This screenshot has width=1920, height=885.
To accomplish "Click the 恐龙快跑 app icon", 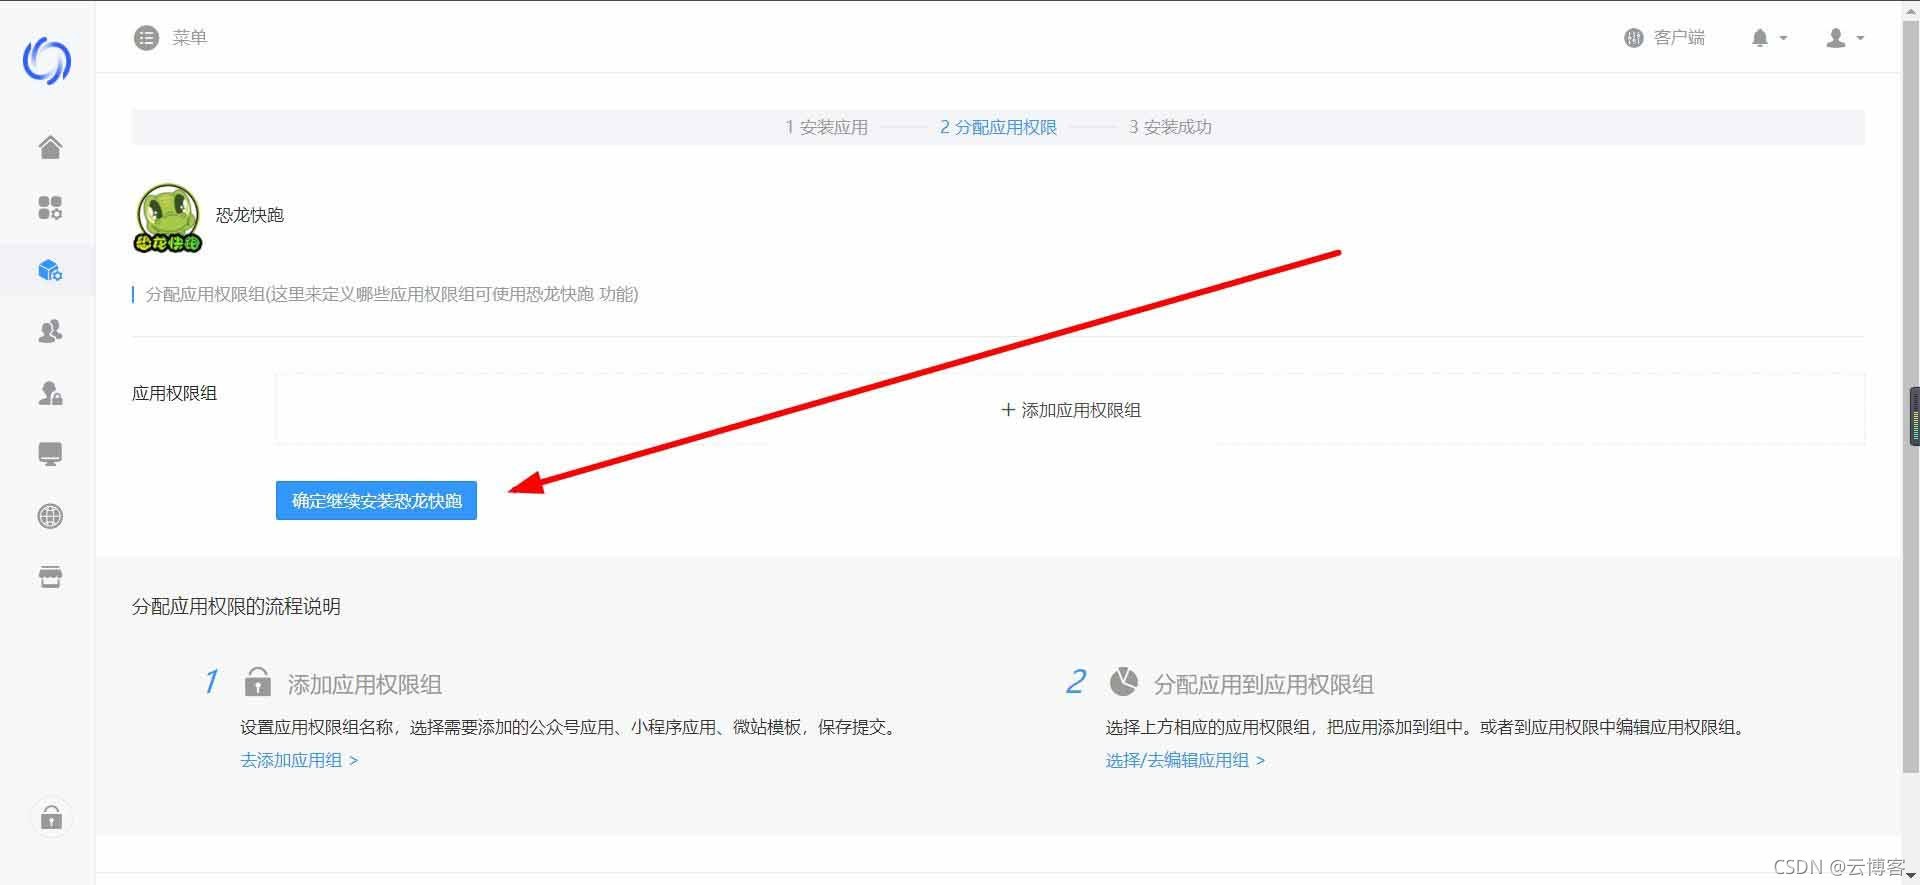I will [x=168, y=217].
